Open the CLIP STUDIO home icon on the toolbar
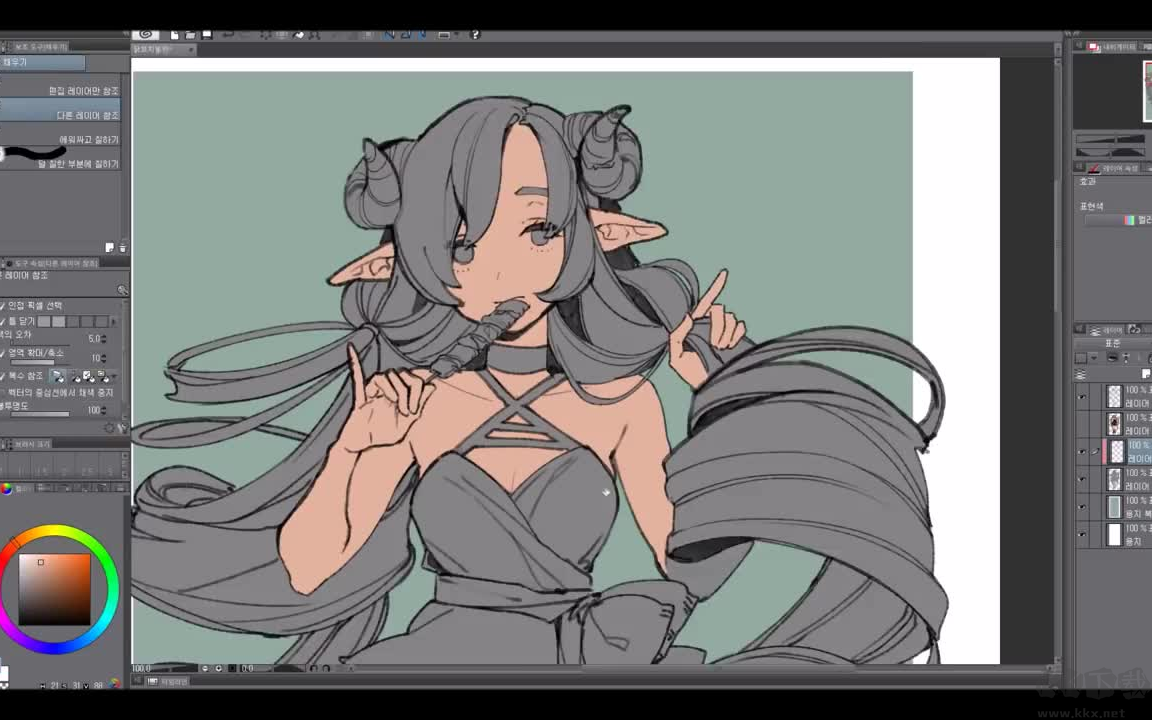This screenshot has height=720, width=1152. point(147,35)
